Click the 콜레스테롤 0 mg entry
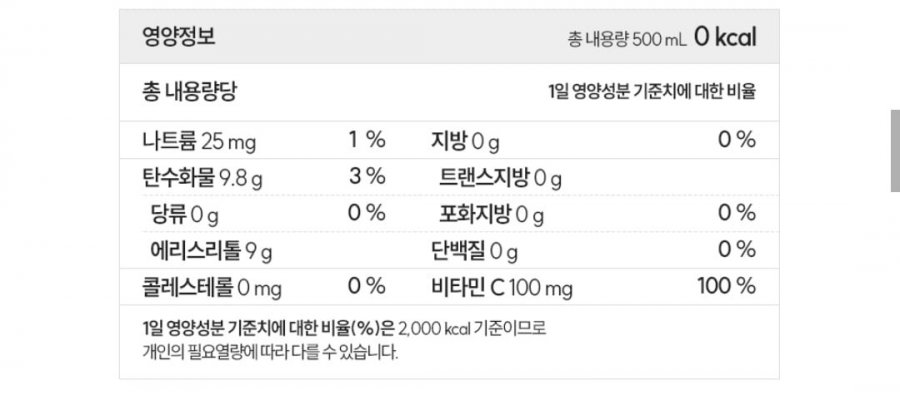The height and width of the screenshot is (400, 900). (x=212, y=287)
